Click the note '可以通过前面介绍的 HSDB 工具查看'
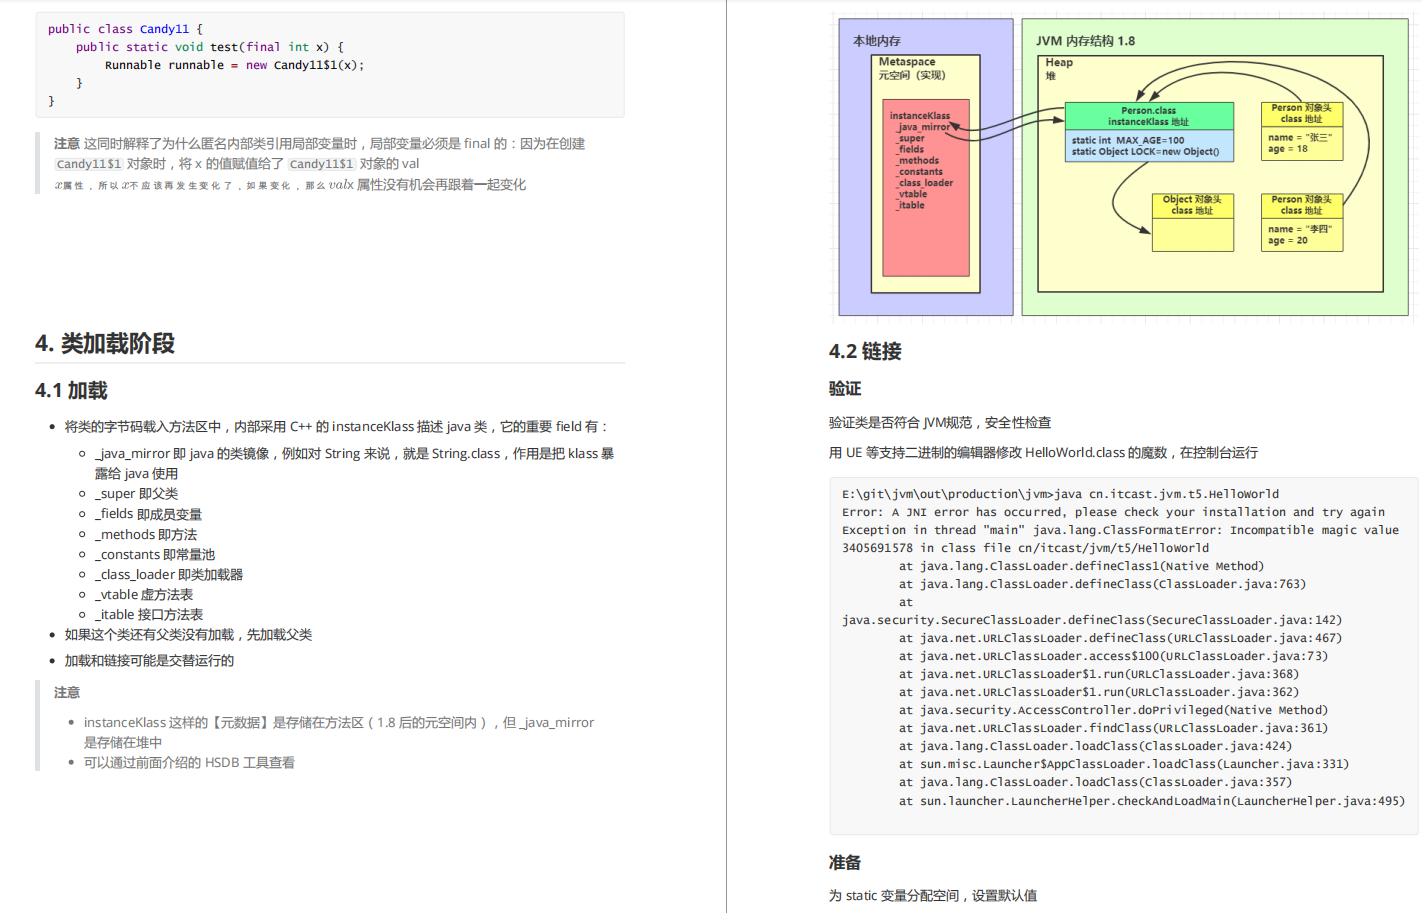1422x913 pixels. click(189, 763)
